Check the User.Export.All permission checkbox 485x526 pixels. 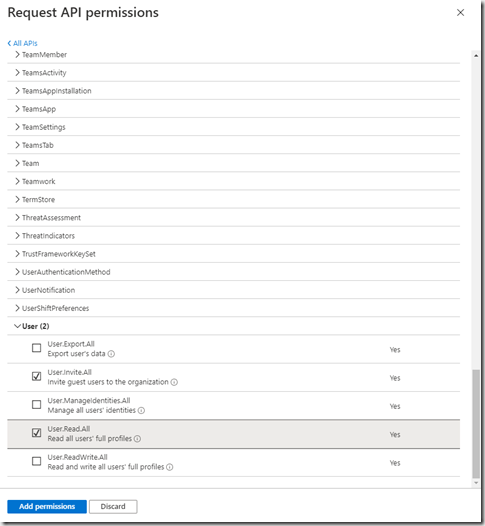37,348
